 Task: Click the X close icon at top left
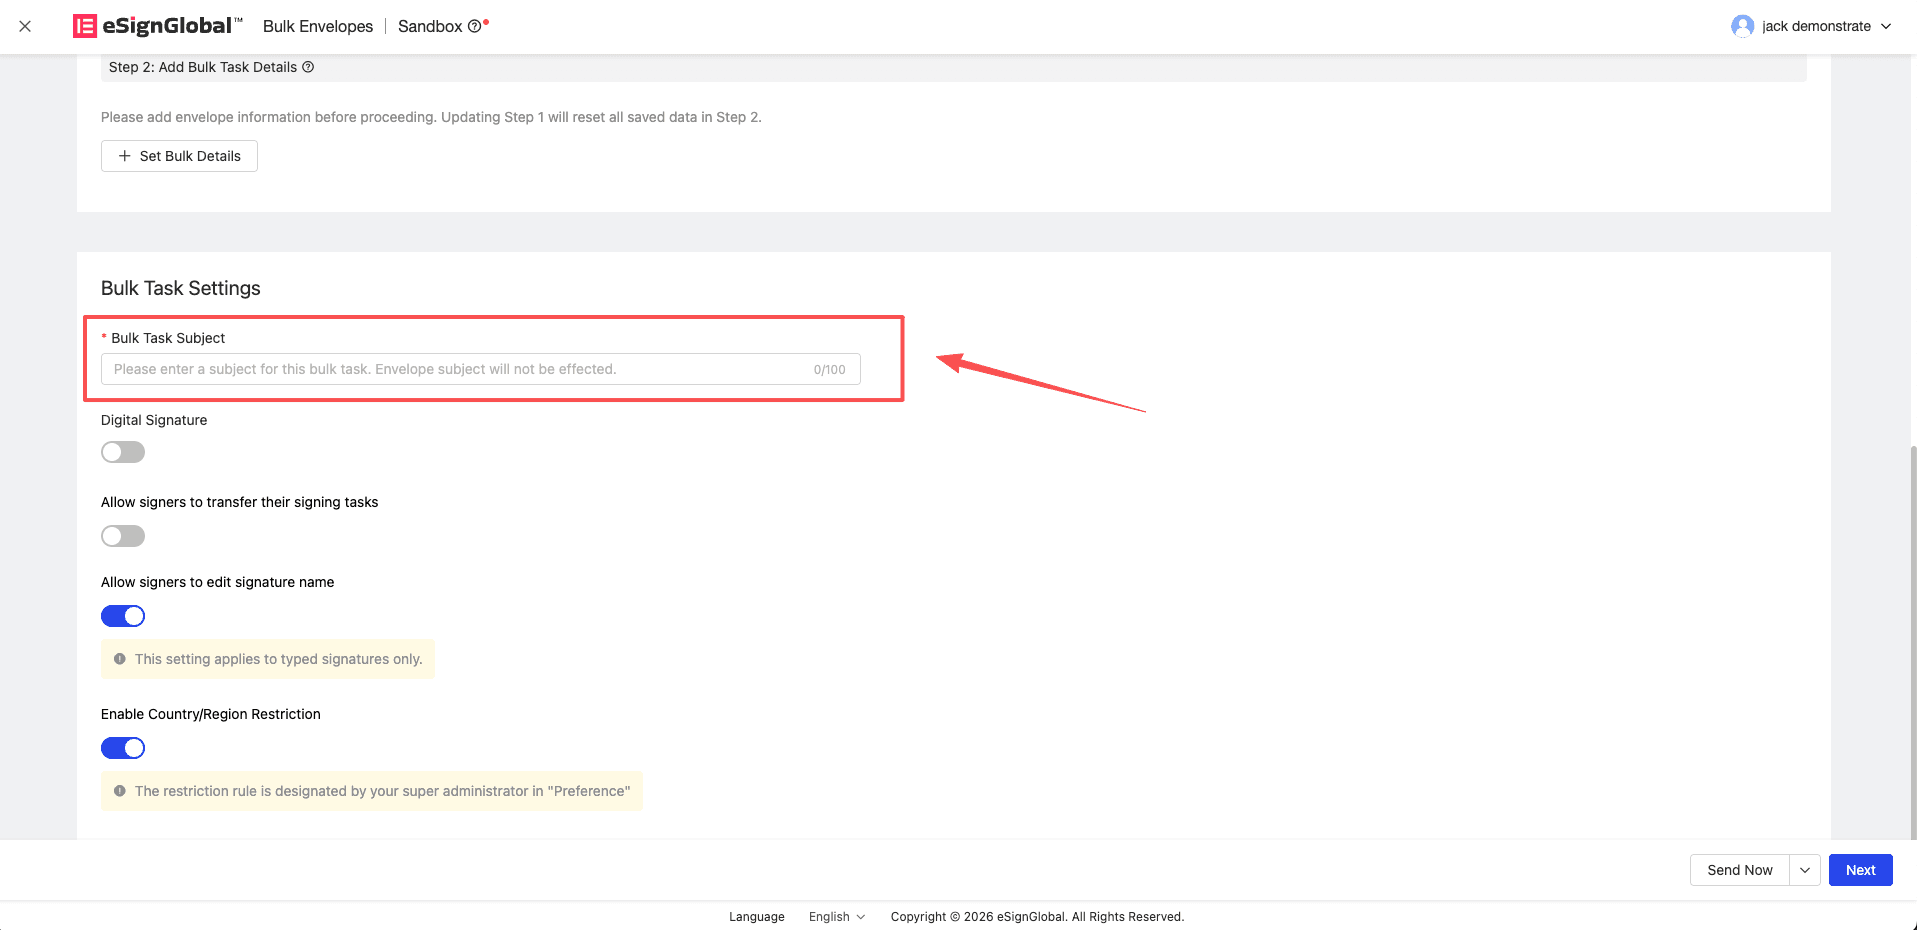[25, 26]
